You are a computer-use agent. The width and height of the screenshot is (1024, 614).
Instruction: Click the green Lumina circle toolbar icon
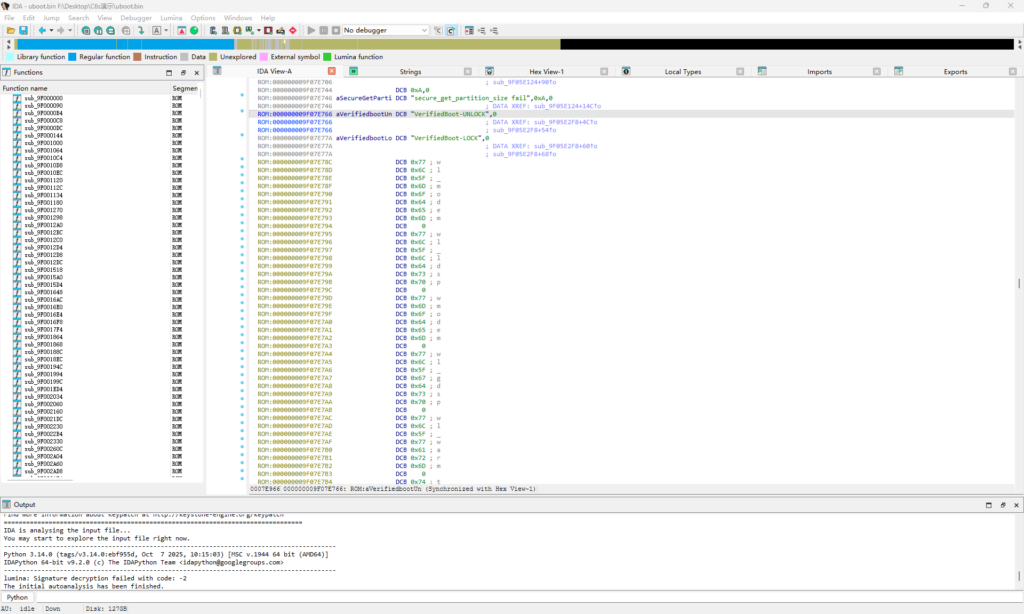(x=193, y=31)
